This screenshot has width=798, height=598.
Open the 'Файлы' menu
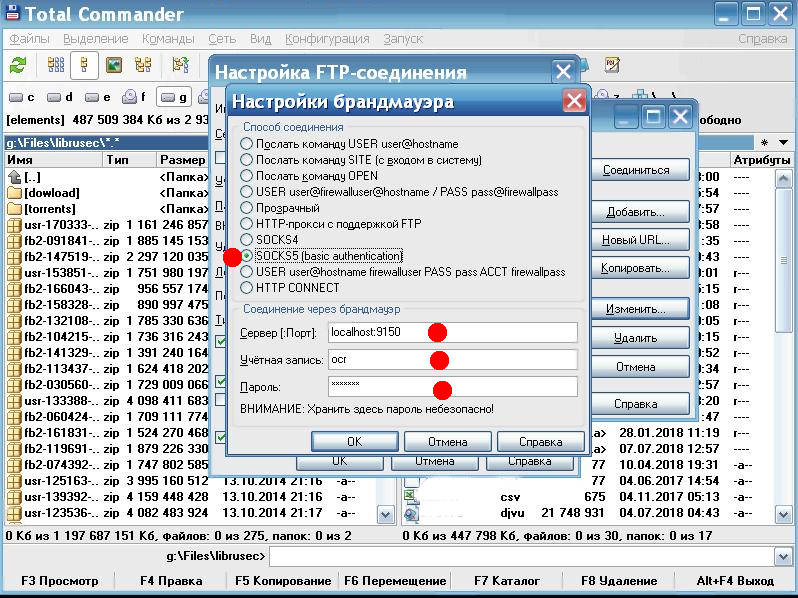(x=30, y=39)
